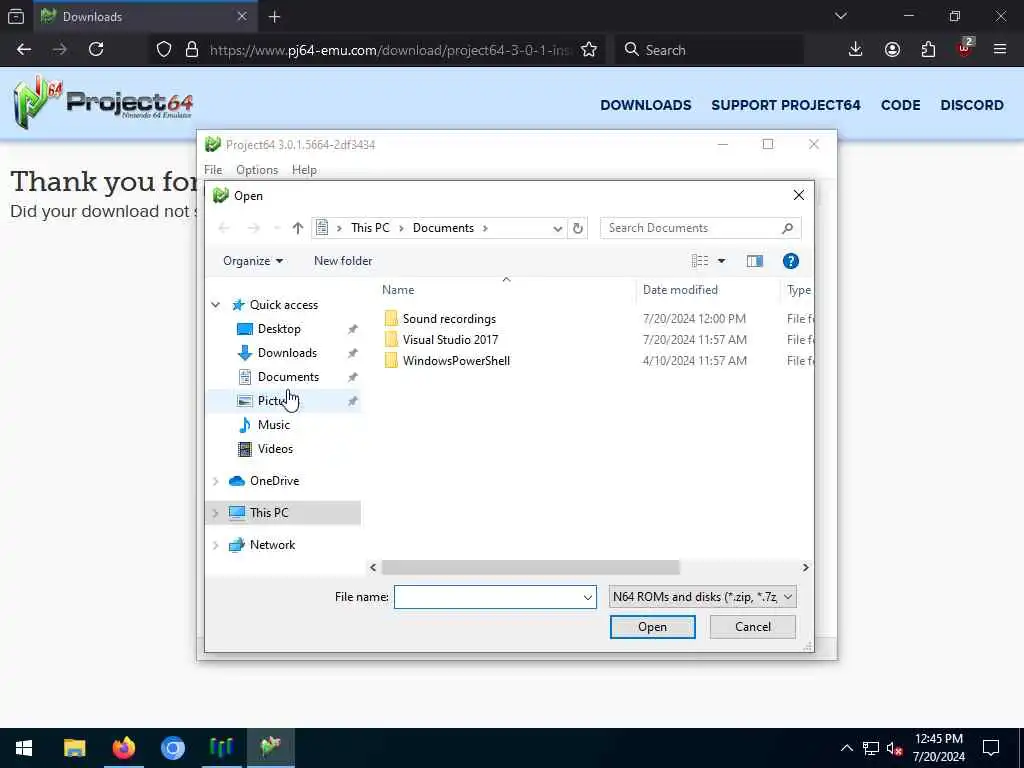Image resolution: width=1024 pixels, height=768 pixels.
Task: Select Desktop in Quick access
Action: (279, 329)
